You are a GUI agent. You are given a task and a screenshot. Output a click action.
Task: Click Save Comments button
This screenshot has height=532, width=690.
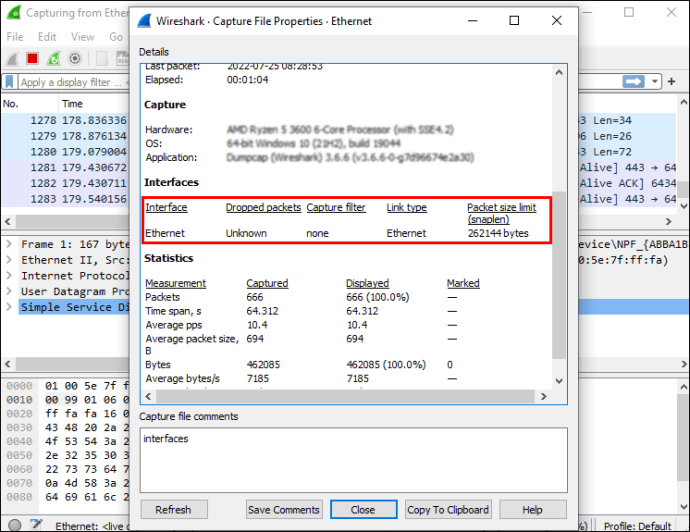pos(284,510)
